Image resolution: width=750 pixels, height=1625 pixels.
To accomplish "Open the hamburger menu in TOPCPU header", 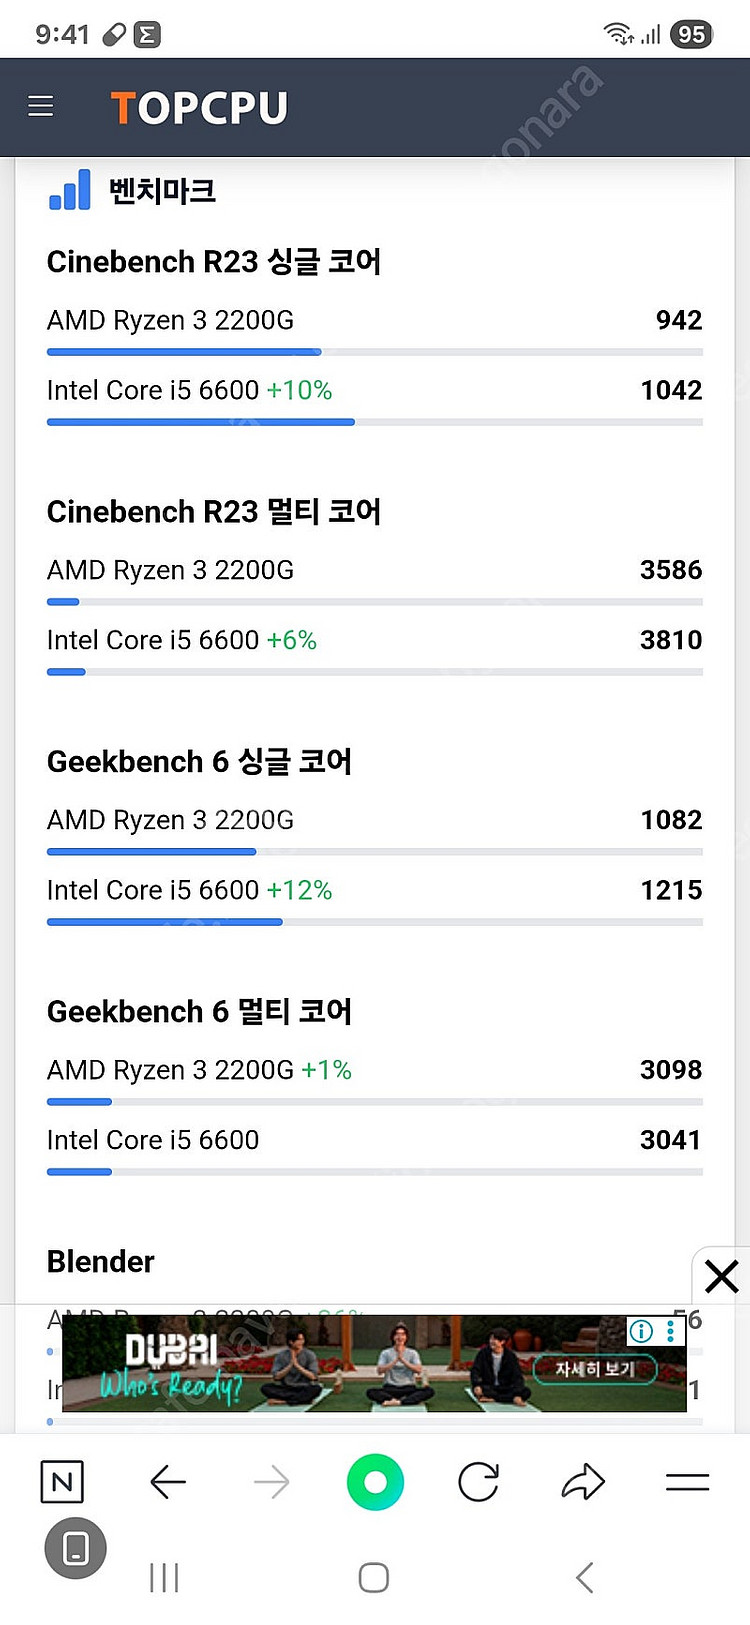I will [41, 106].
